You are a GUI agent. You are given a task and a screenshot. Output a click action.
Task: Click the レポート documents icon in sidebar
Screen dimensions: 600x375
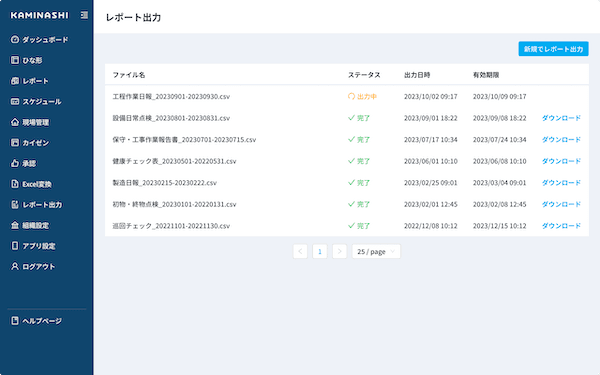[x=15, y=81]
